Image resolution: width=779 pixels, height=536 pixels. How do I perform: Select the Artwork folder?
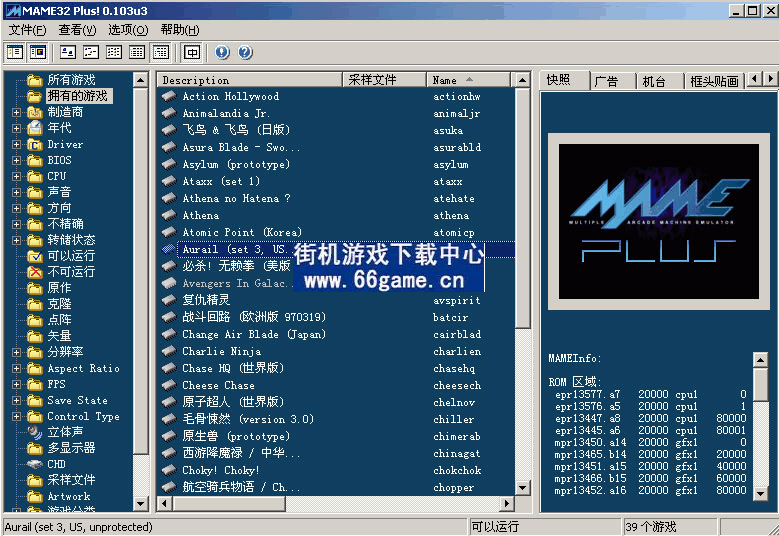[69, 496]
